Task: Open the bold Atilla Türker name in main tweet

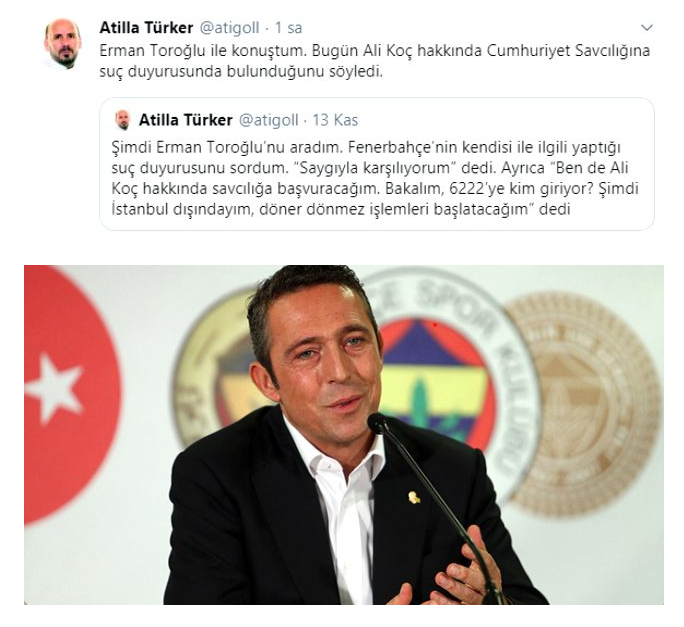Action: click(146, 28)
